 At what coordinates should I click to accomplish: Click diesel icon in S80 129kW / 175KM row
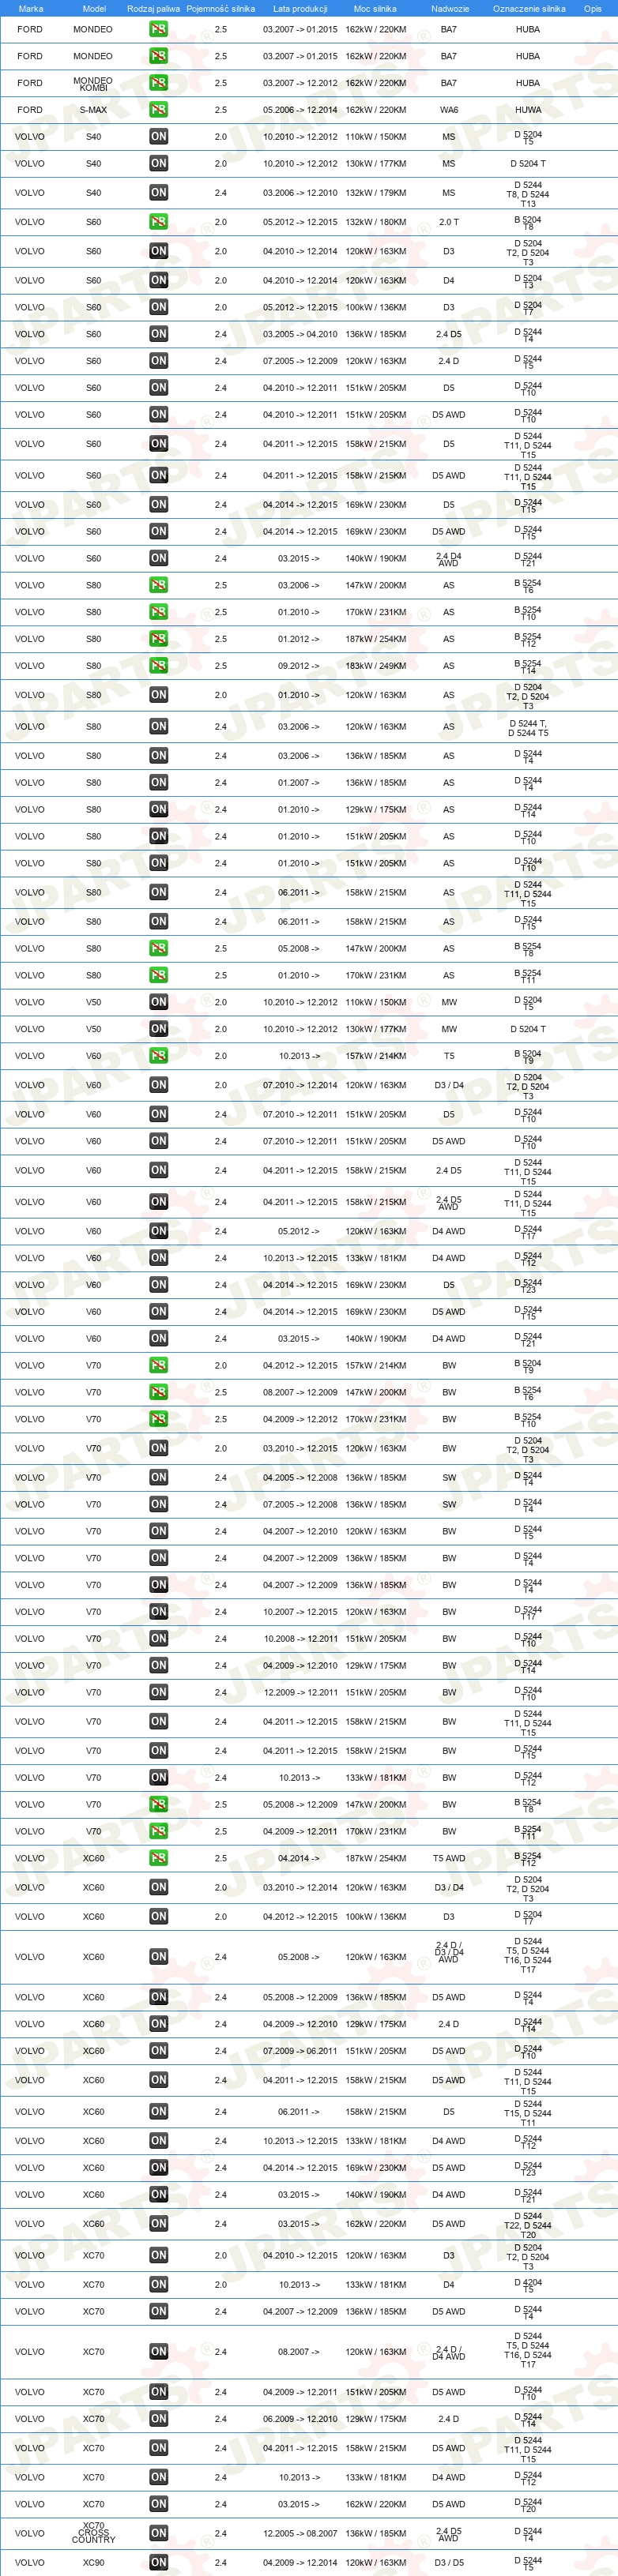click(x=158, y=810)
